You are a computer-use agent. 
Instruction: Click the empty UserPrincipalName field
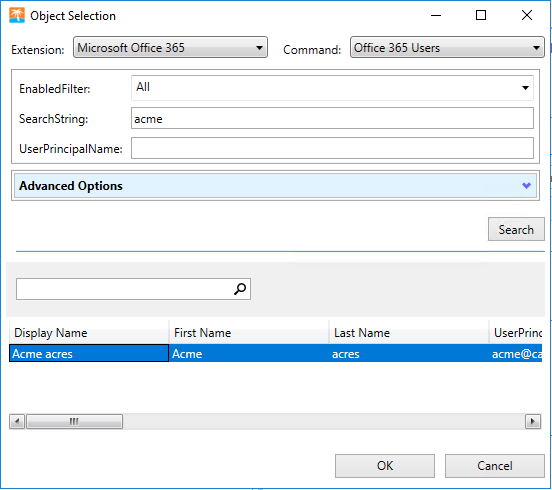332,148
